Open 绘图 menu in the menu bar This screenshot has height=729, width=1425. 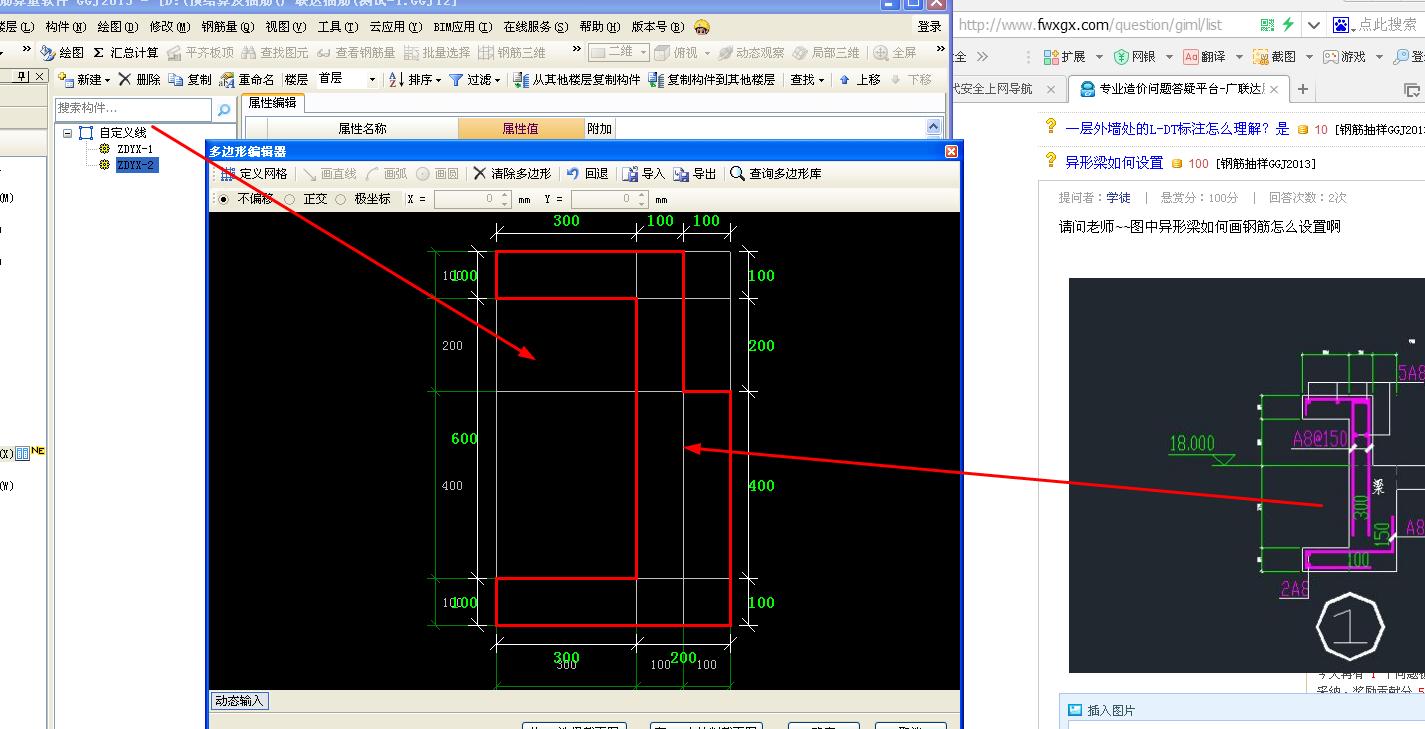click(118, 27)
